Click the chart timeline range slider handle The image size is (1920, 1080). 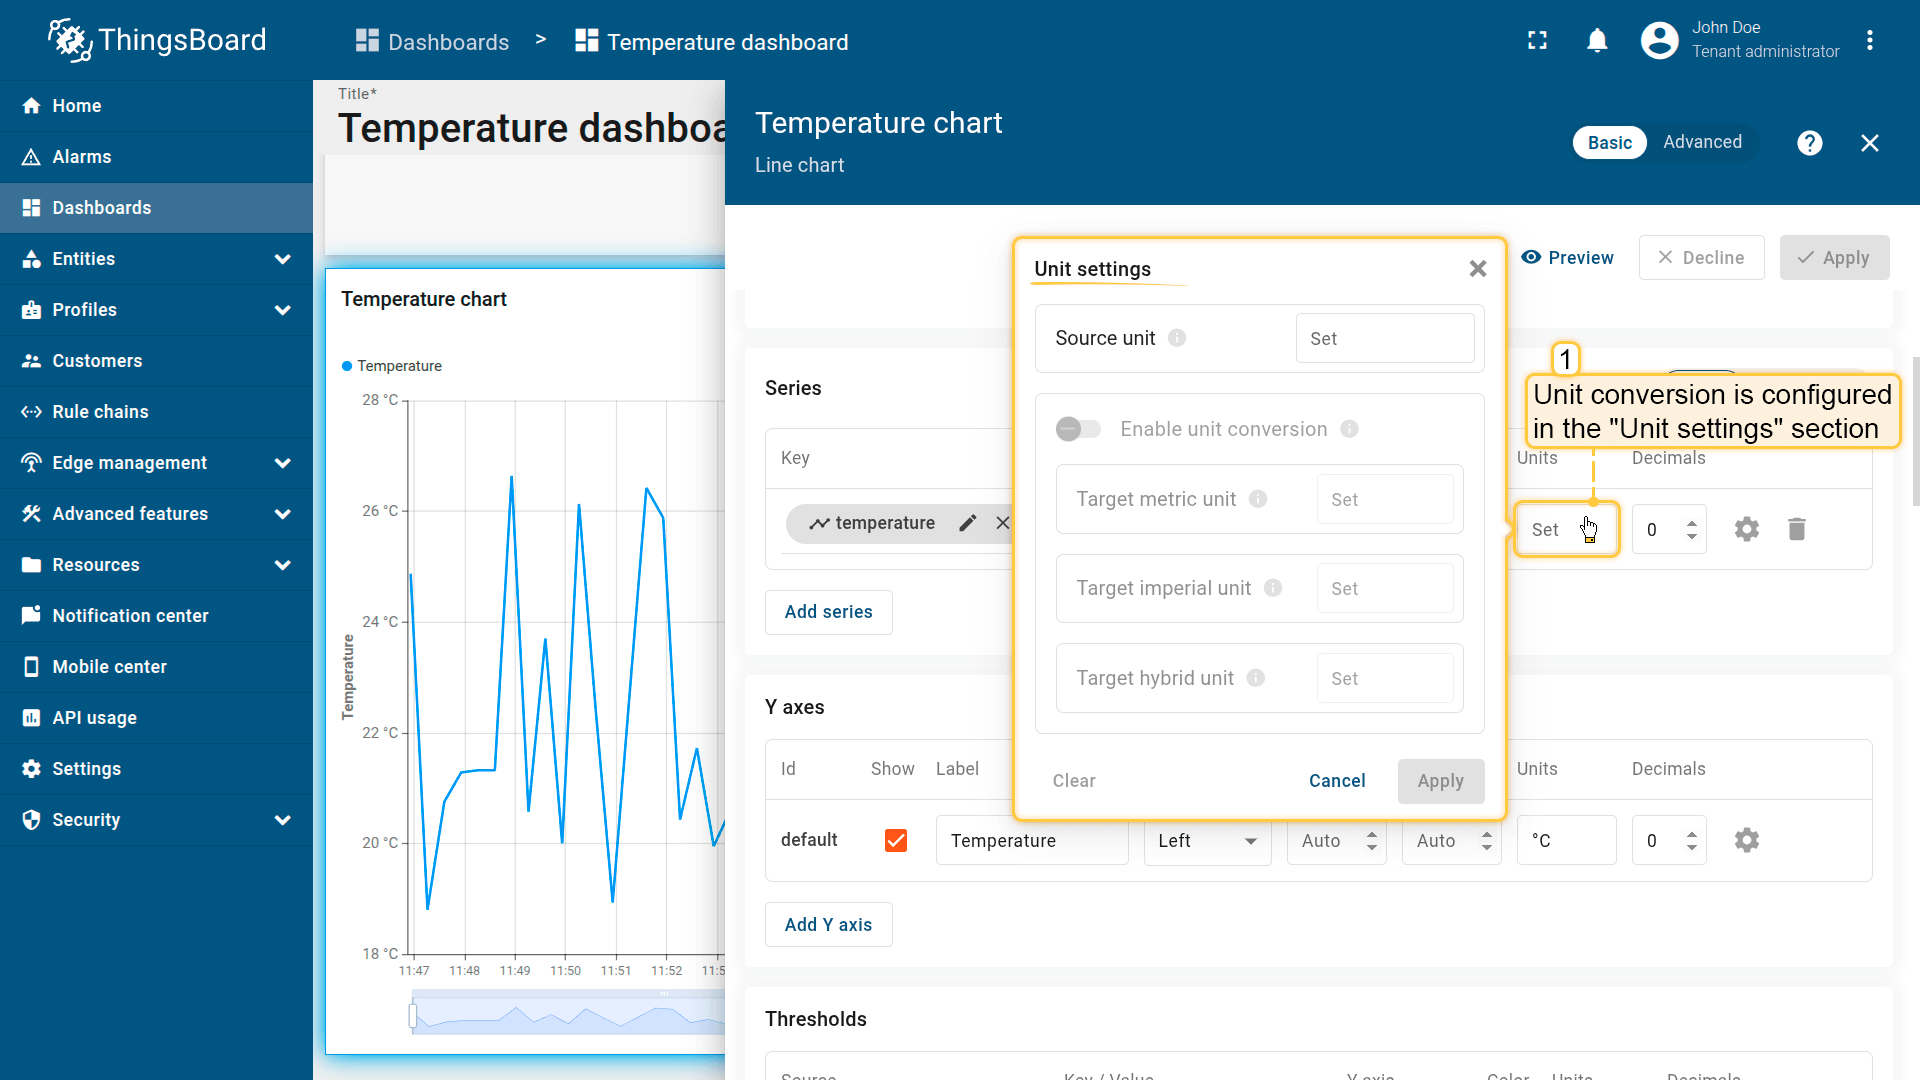tap(413, 1016)
